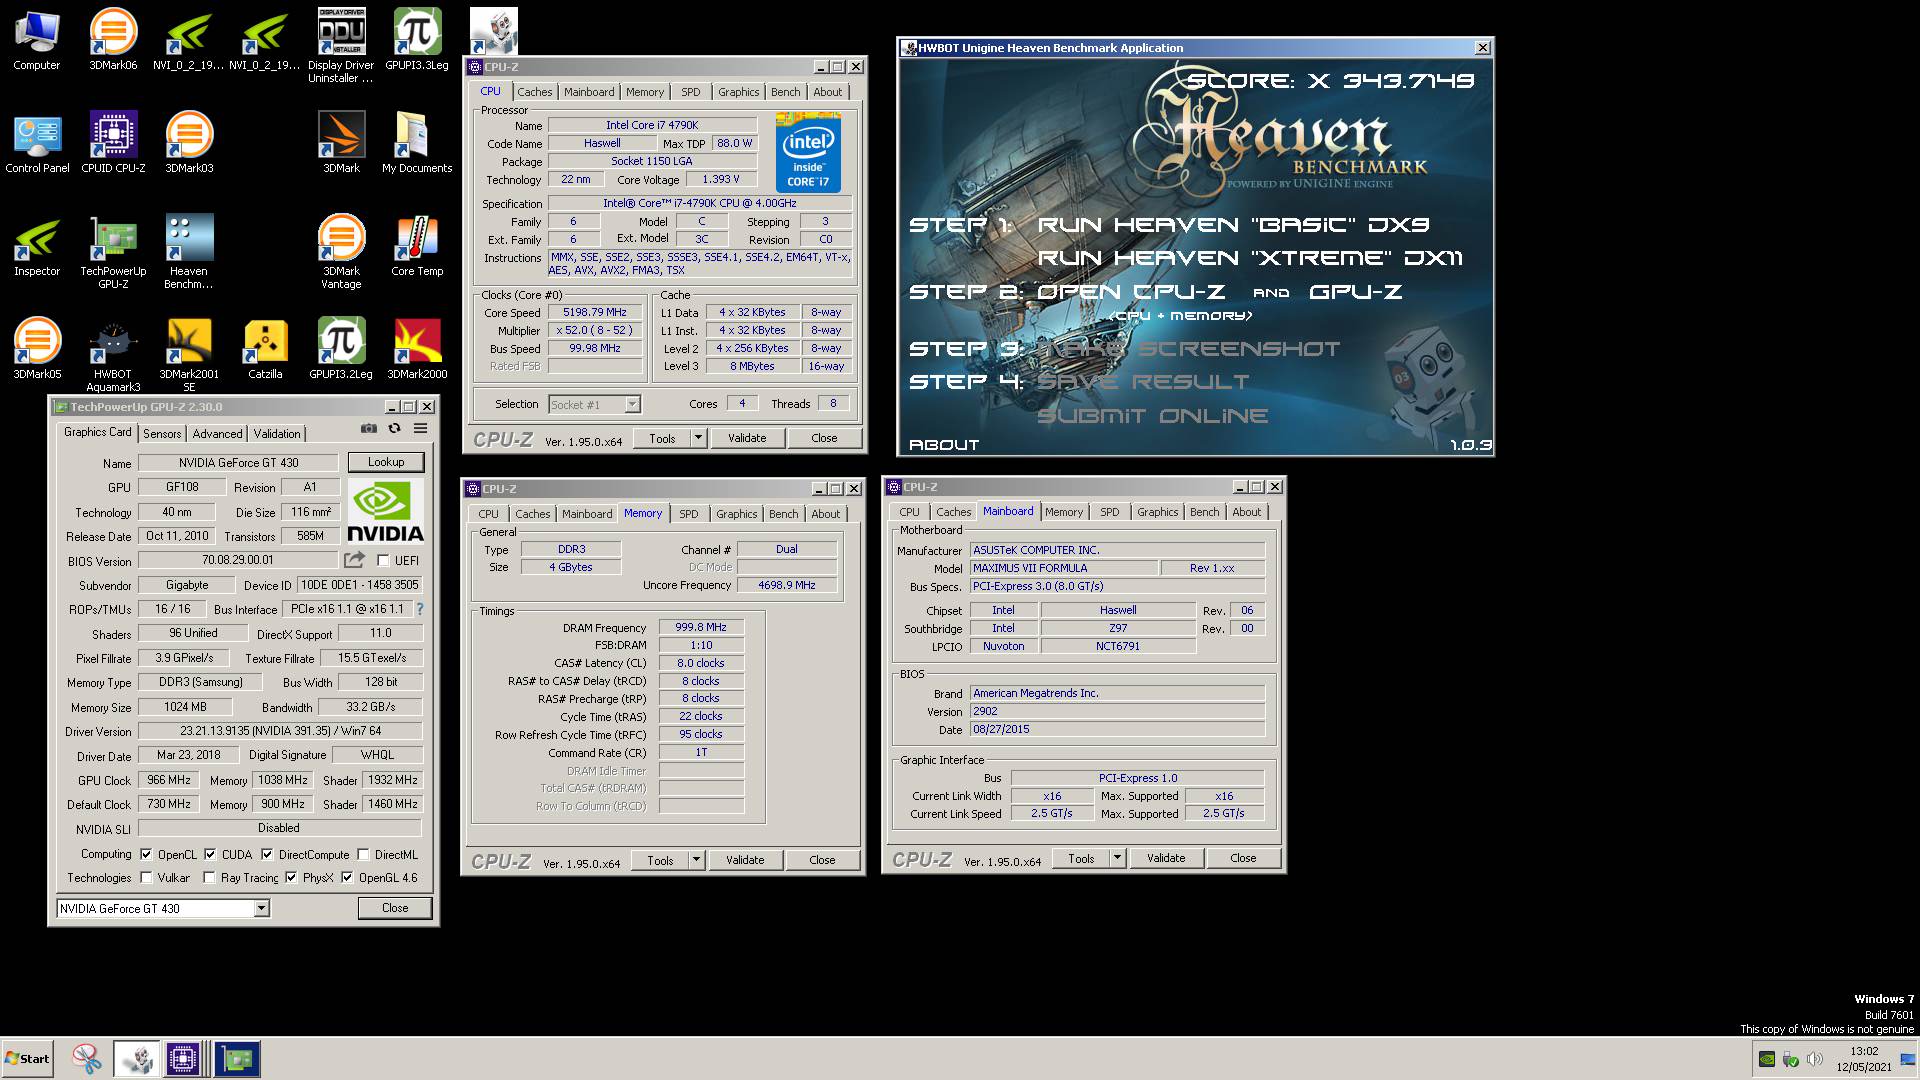Open Display Driver Uninstaller shortcut
Viewport: 1920px width, 1080px height.
[341, 45]
